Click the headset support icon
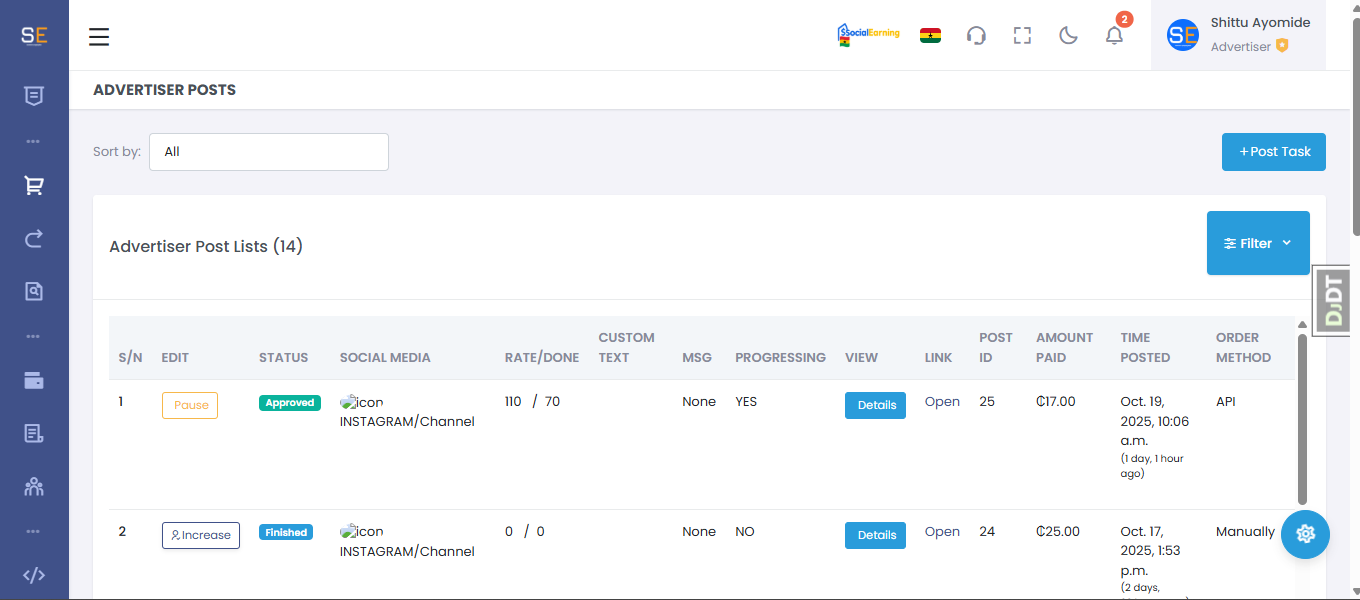This screenshot has height=600, width=1360. (x=976, y=36)
